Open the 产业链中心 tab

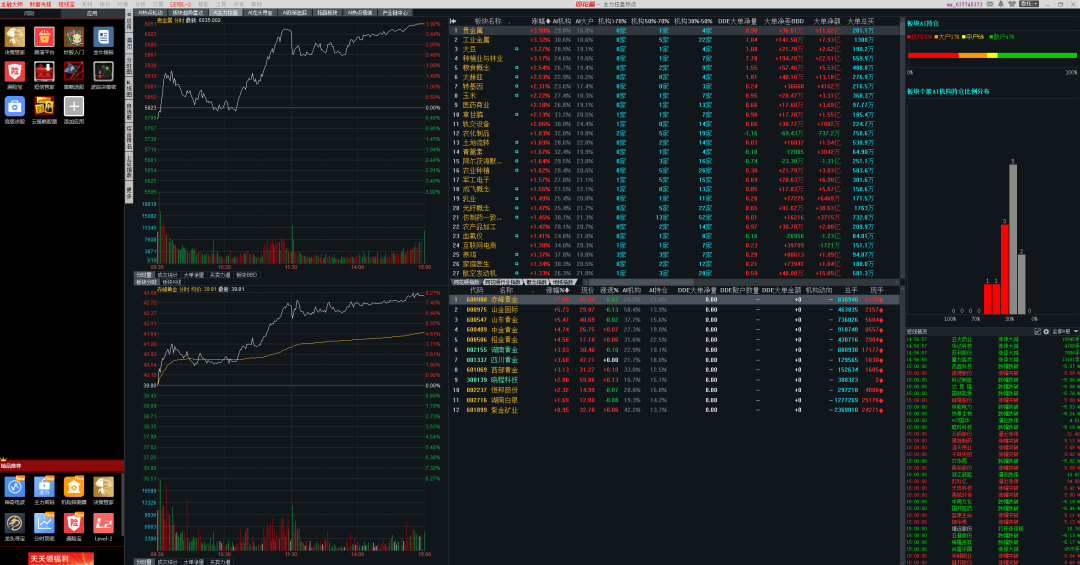pyautogui.click(x=395, y=13)
